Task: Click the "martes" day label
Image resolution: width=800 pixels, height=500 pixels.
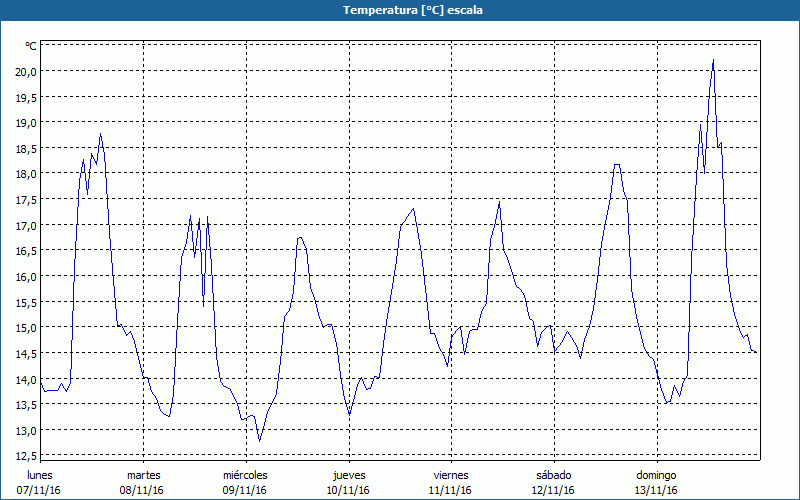Action: click(143, 474)
